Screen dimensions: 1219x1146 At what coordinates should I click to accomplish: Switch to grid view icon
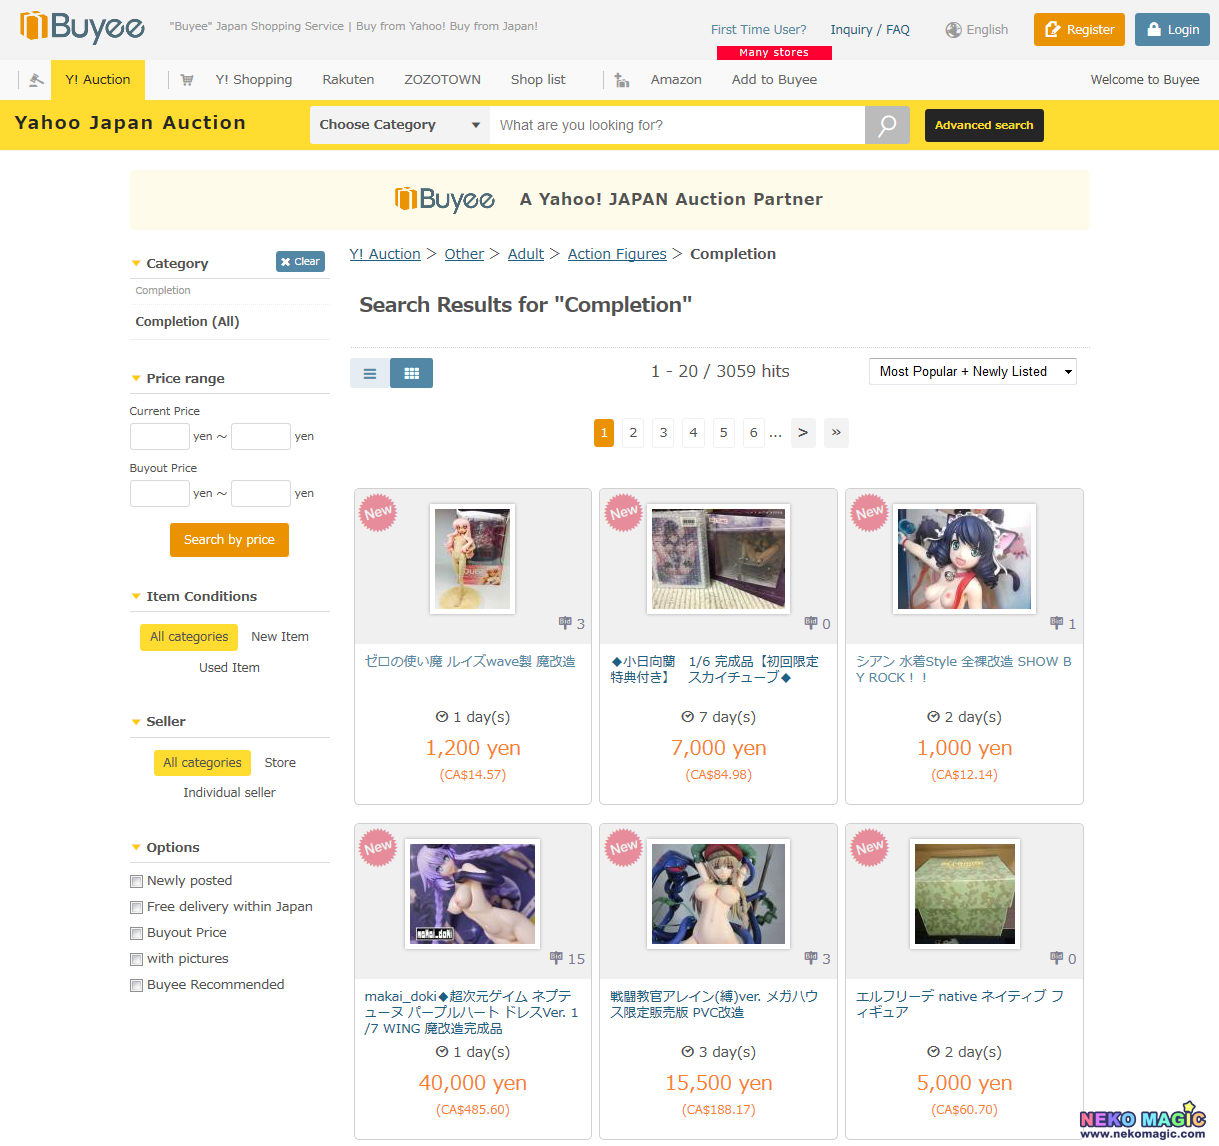tap(411, 373)
